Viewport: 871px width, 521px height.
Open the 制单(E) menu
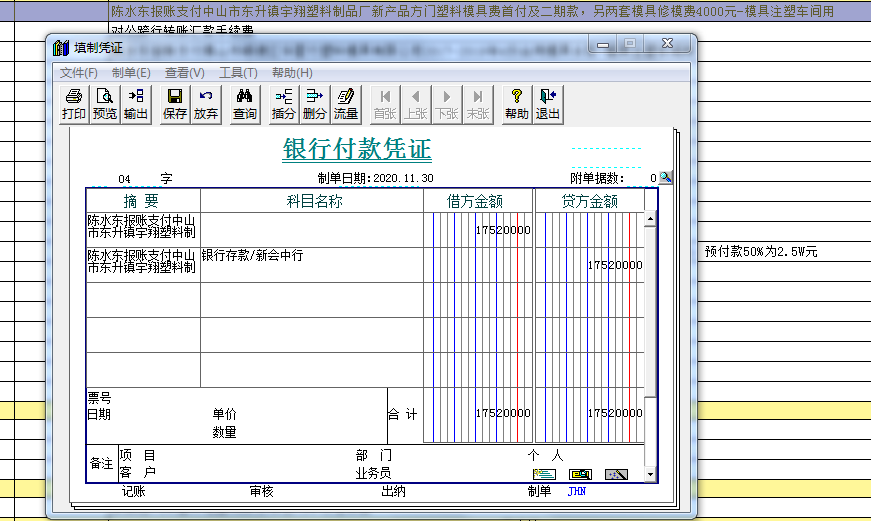pos(131,73)
